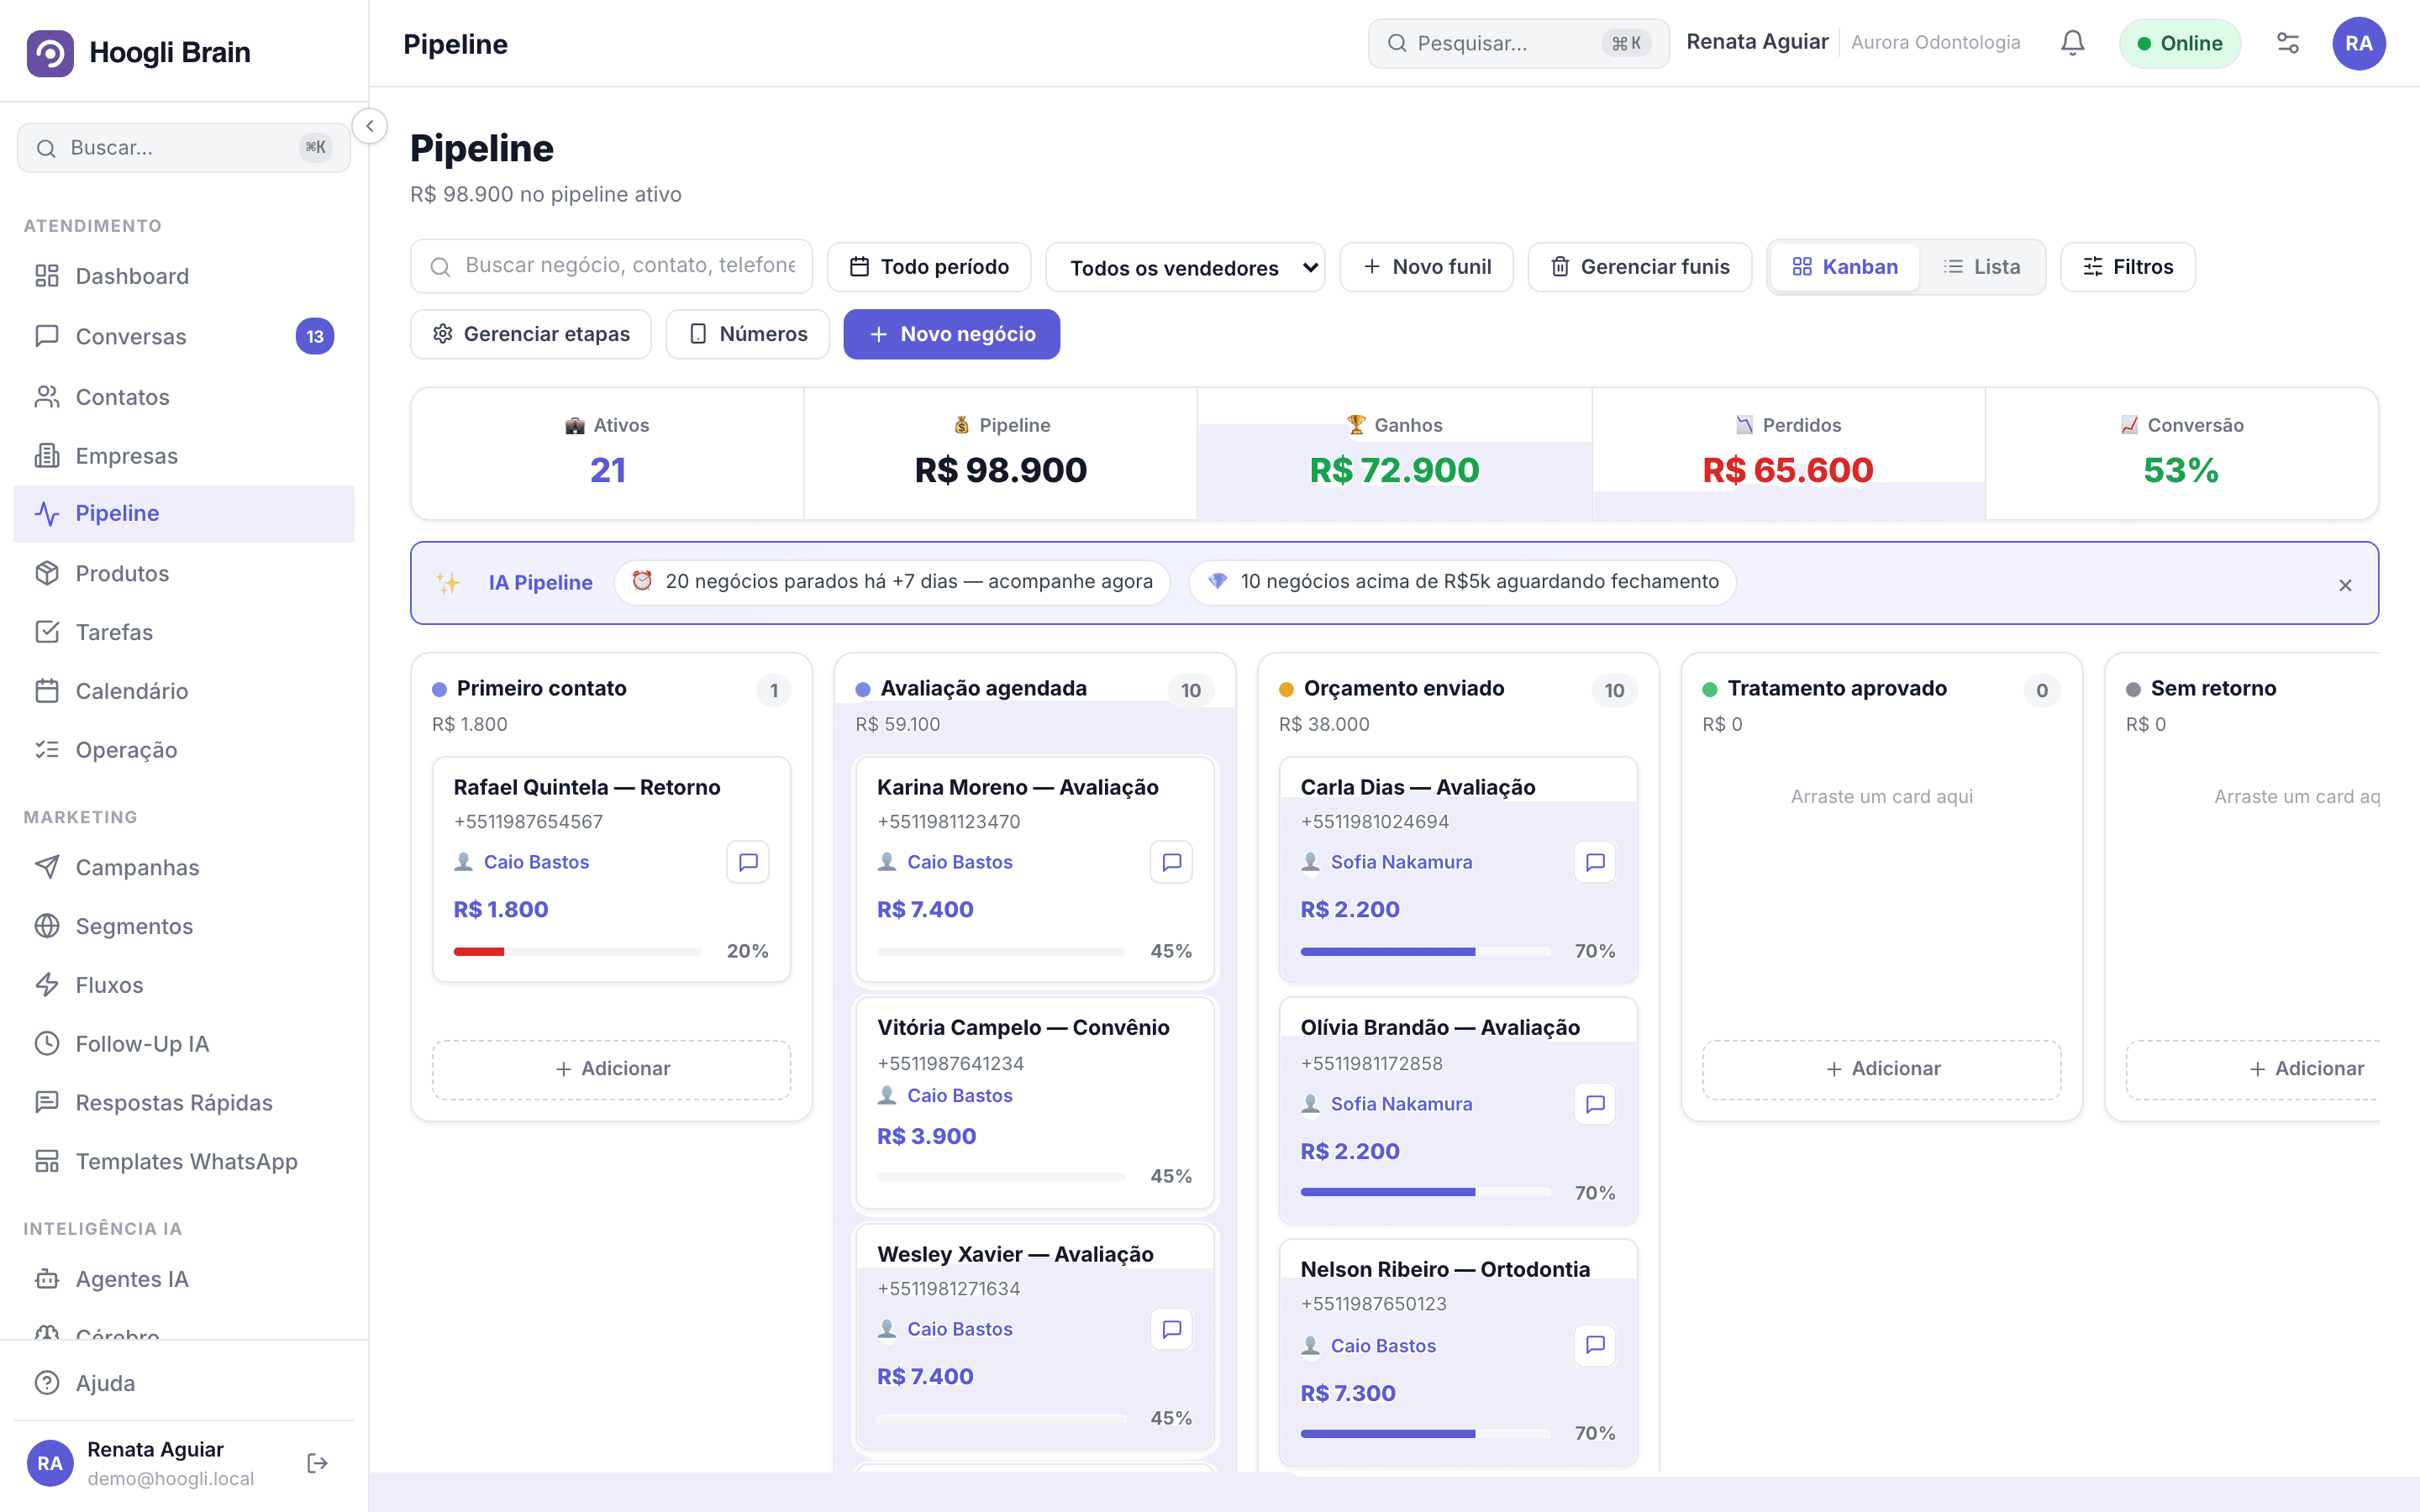Focus the Buscar negócio, contato, telefone field

(x=611, y=266)
